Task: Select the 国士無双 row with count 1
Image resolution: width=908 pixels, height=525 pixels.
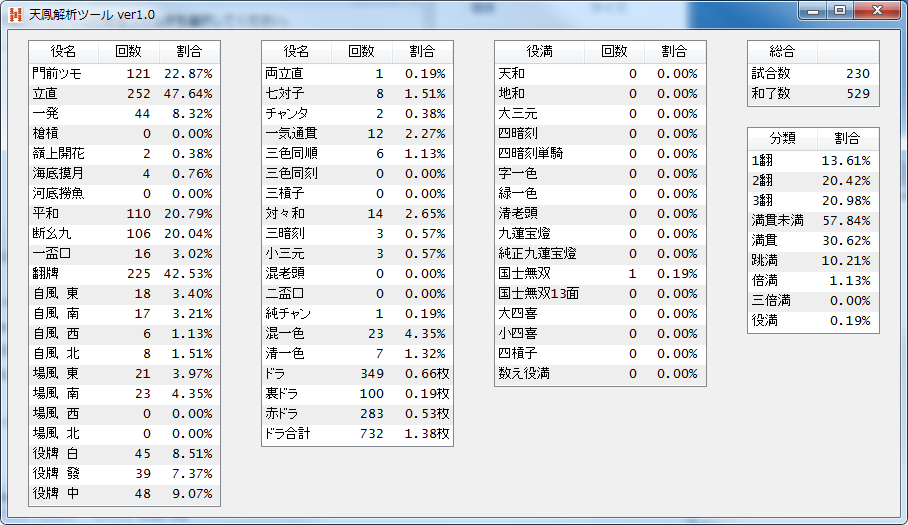Action: click(x=601, y=274)
